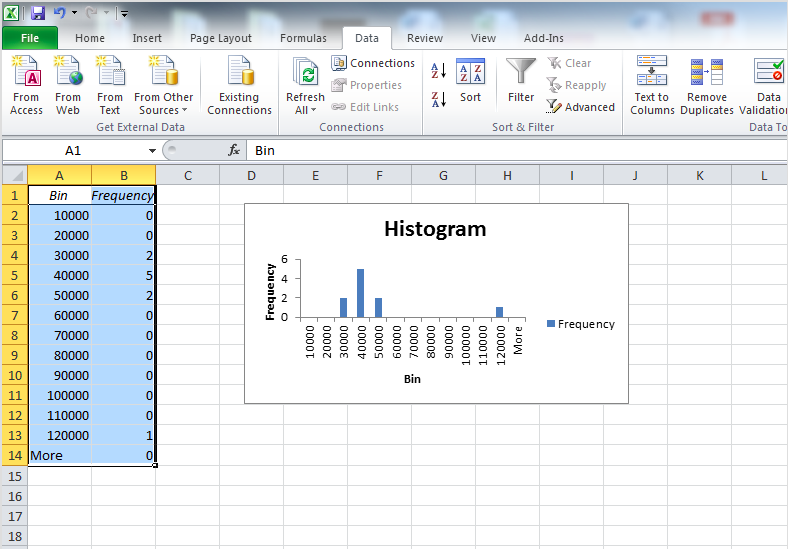Click the Histogram chart title
Viewport: 788px width, 549px height.
pos(435,229)
